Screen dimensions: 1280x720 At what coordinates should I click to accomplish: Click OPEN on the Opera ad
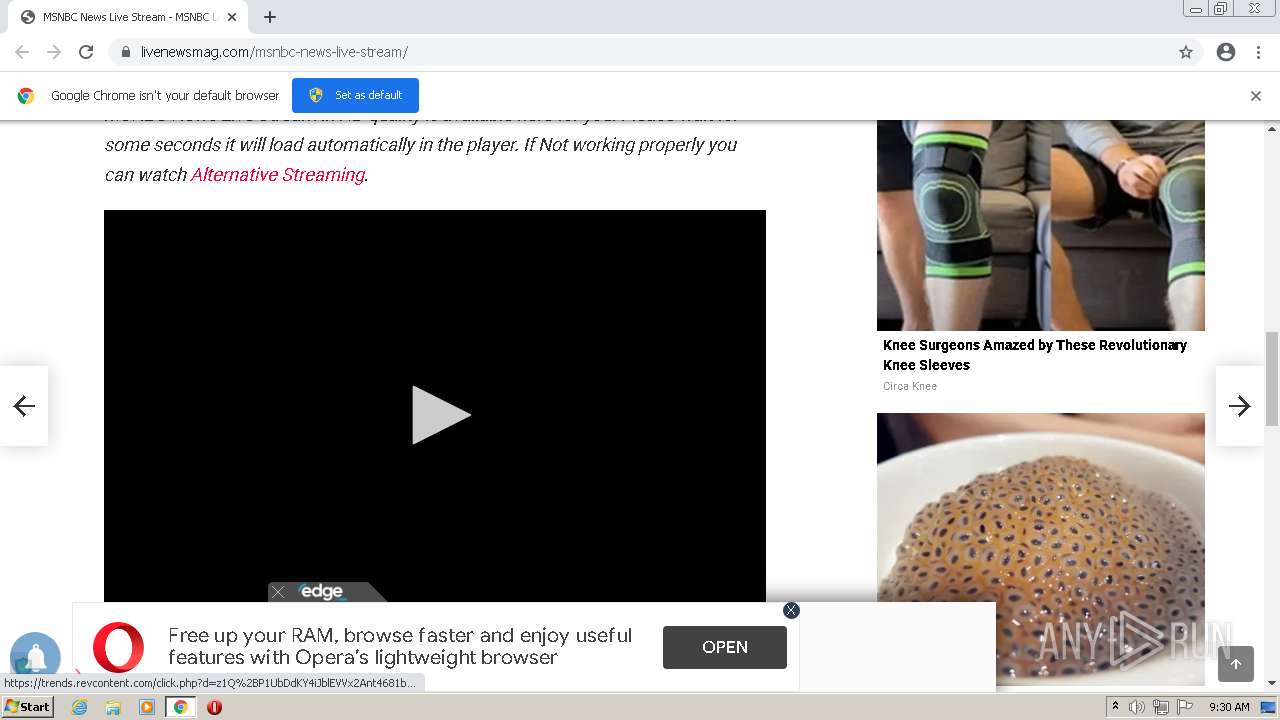coord(725,647)
